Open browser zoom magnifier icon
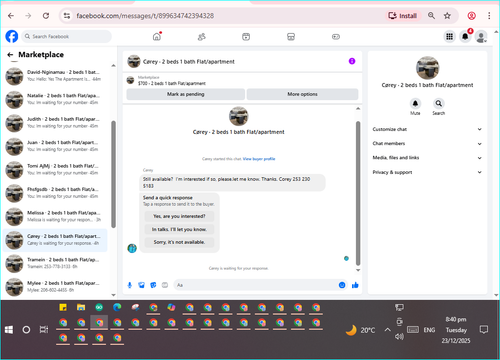This screenshot has height=360, width=500. coord(431,16)
